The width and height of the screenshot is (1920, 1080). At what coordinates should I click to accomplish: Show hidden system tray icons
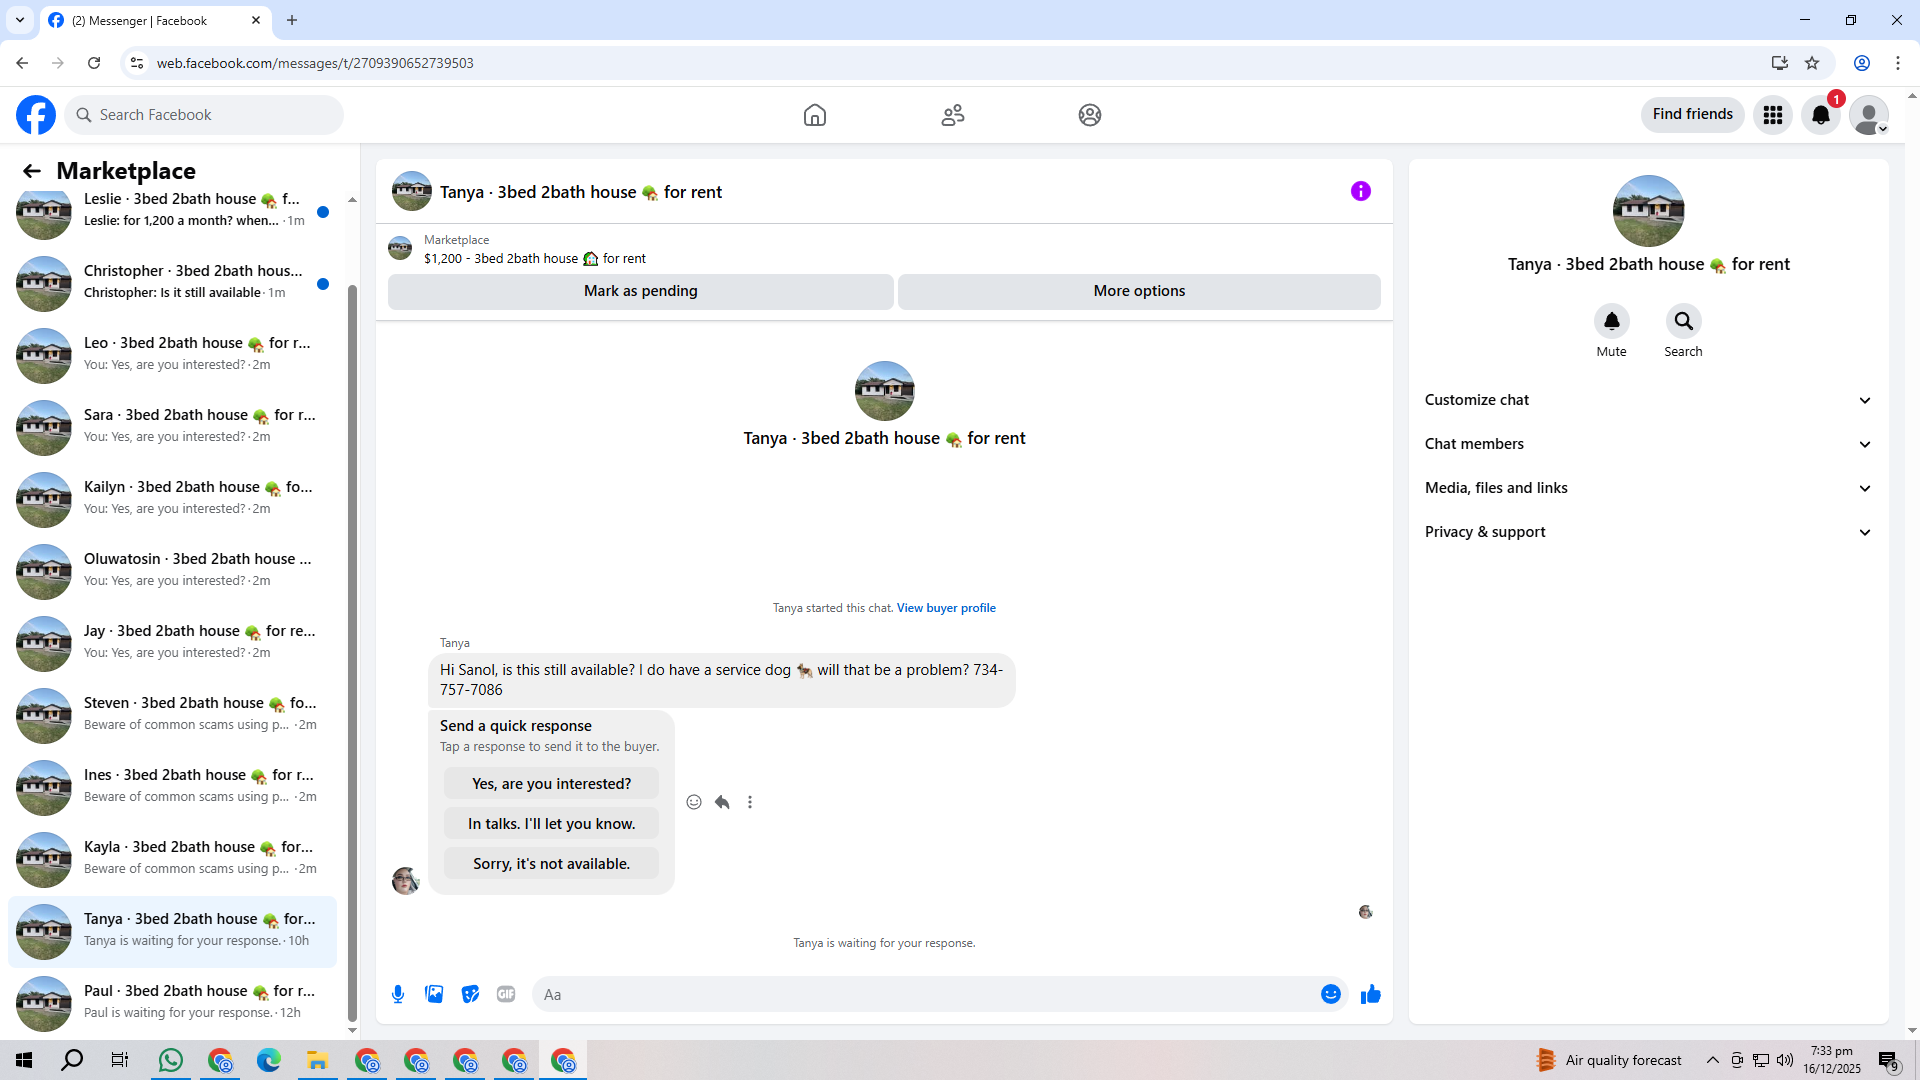1713,1060
